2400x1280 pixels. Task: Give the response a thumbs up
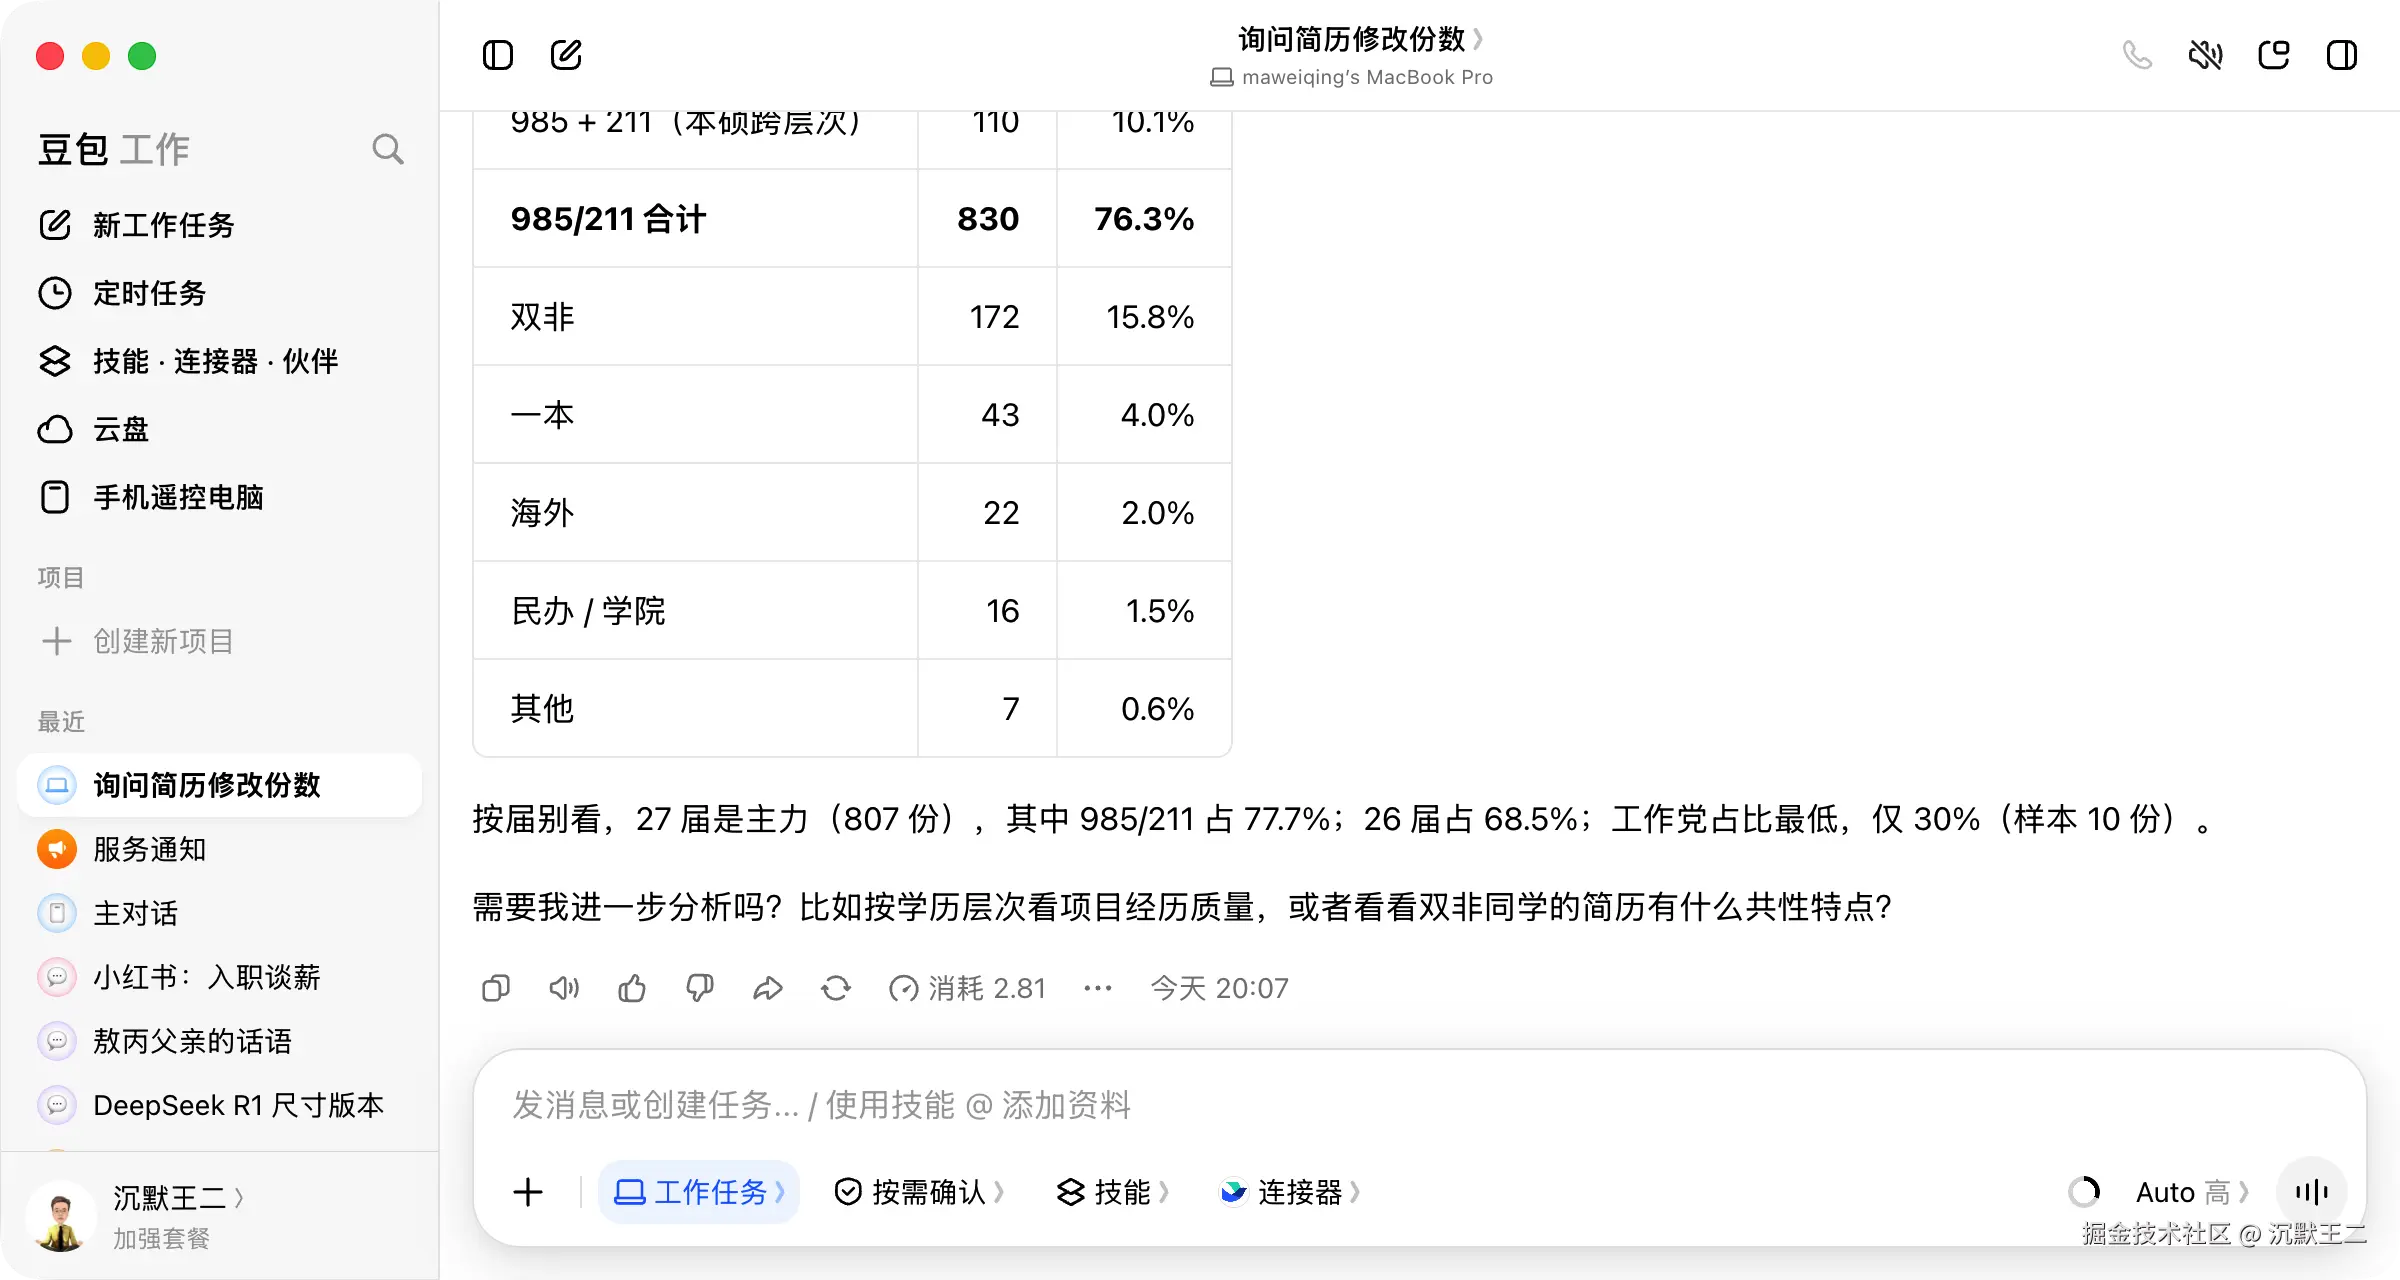tap(632, 988)
